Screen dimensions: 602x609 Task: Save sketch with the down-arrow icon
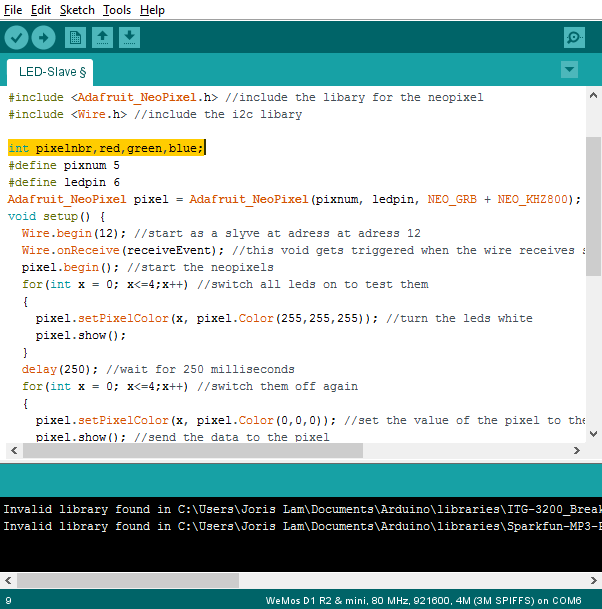tap(129, 38)
